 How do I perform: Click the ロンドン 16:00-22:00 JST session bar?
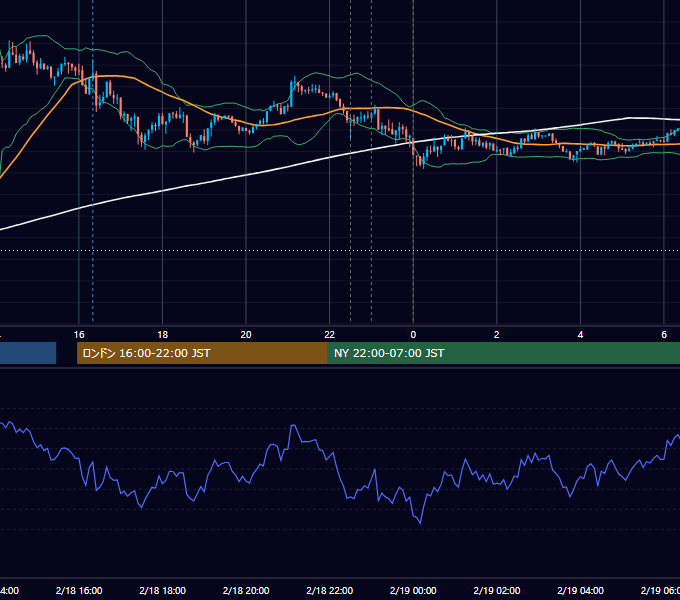[202, 353]
